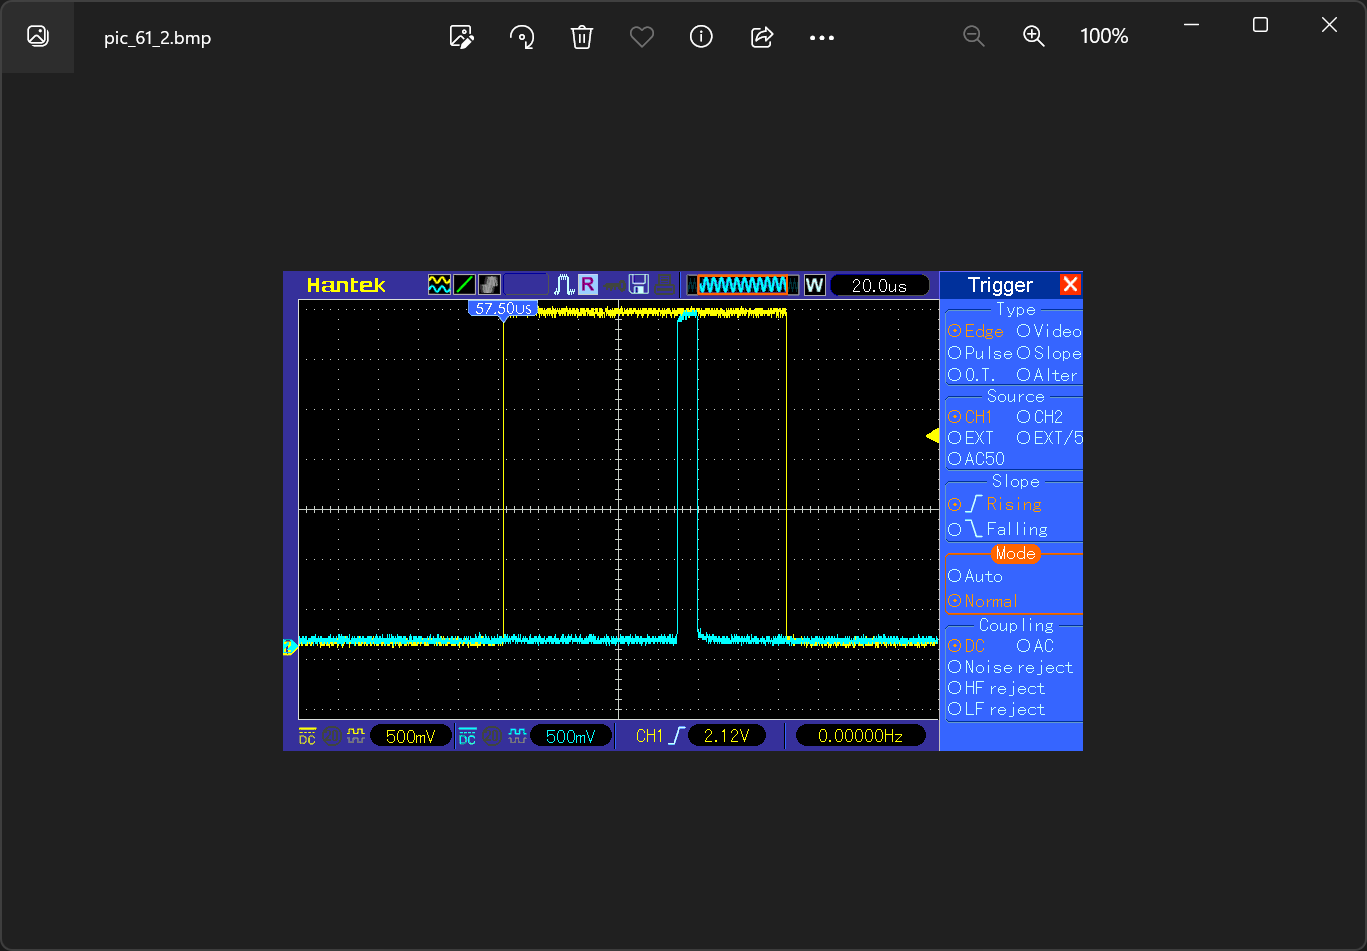Delete the image using the trash icon
This screenshot has height=951, width=1367.
582,37
